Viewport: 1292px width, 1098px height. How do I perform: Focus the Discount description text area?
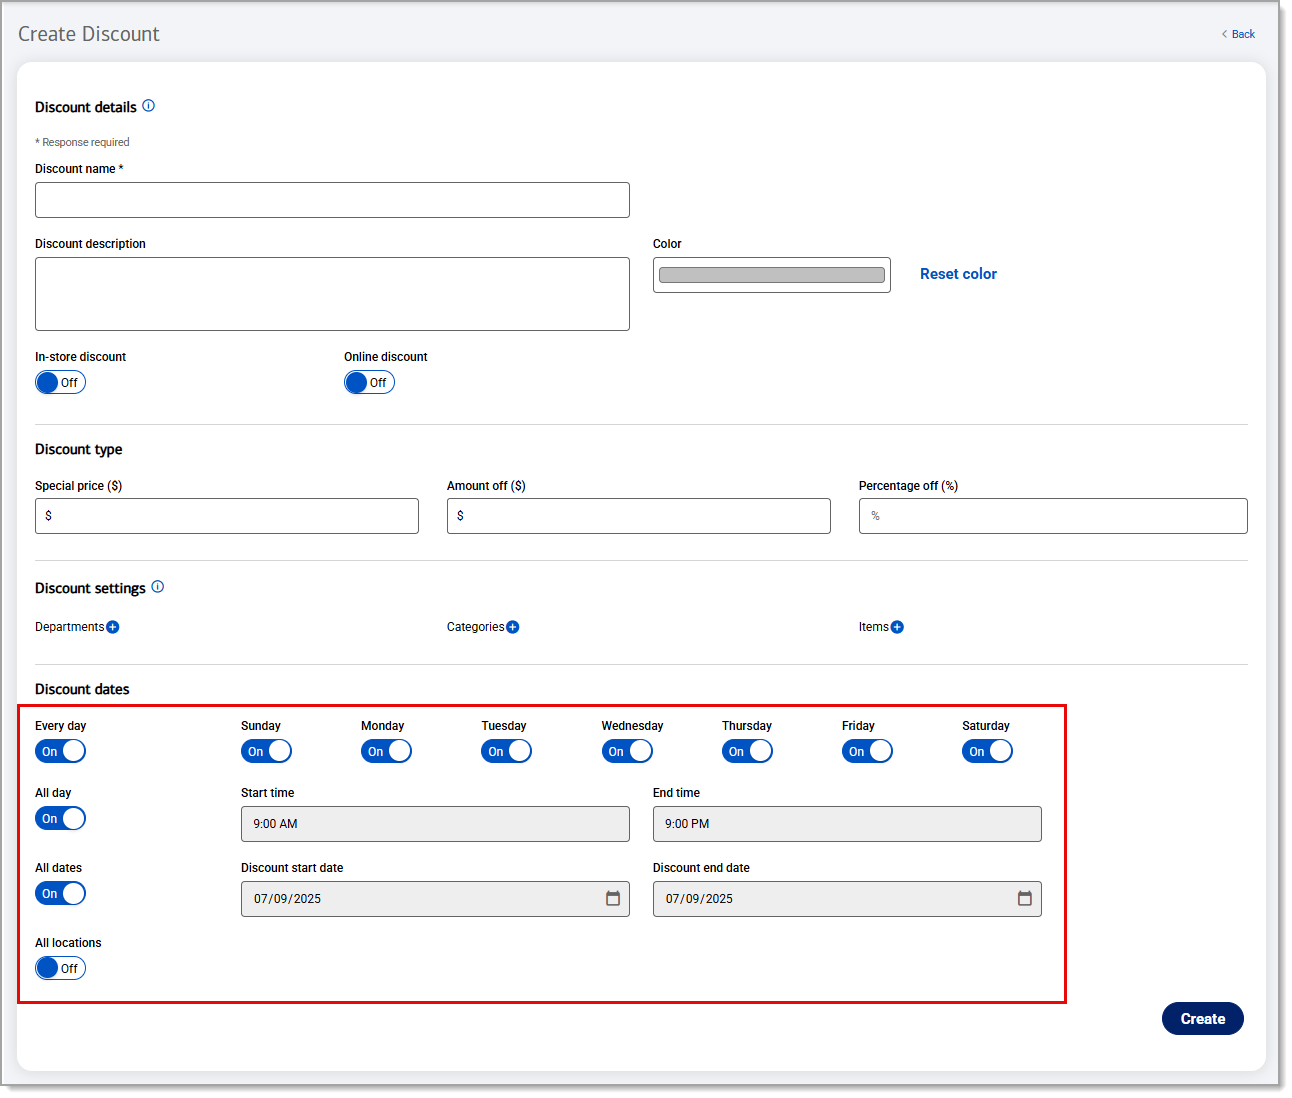[x=332, y=294]
